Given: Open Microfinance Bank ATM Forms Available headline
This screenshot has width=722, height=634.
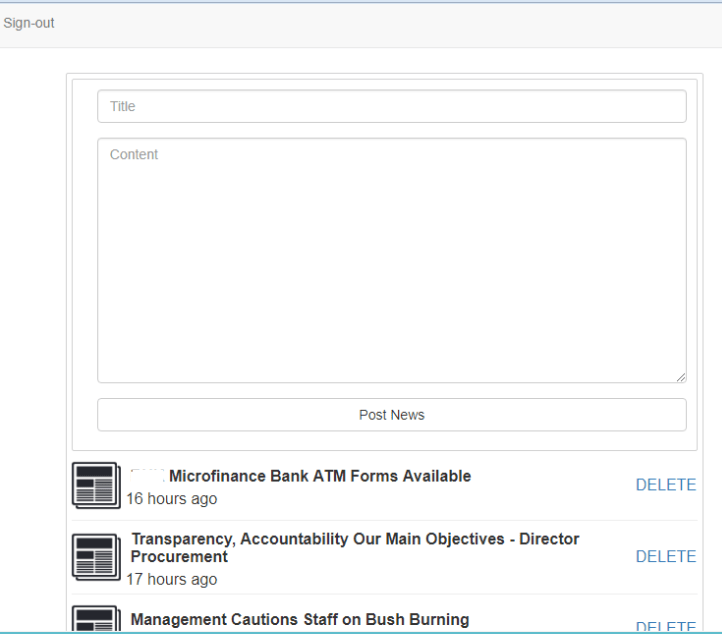Looking at the screenshot, I should [319, 476].
